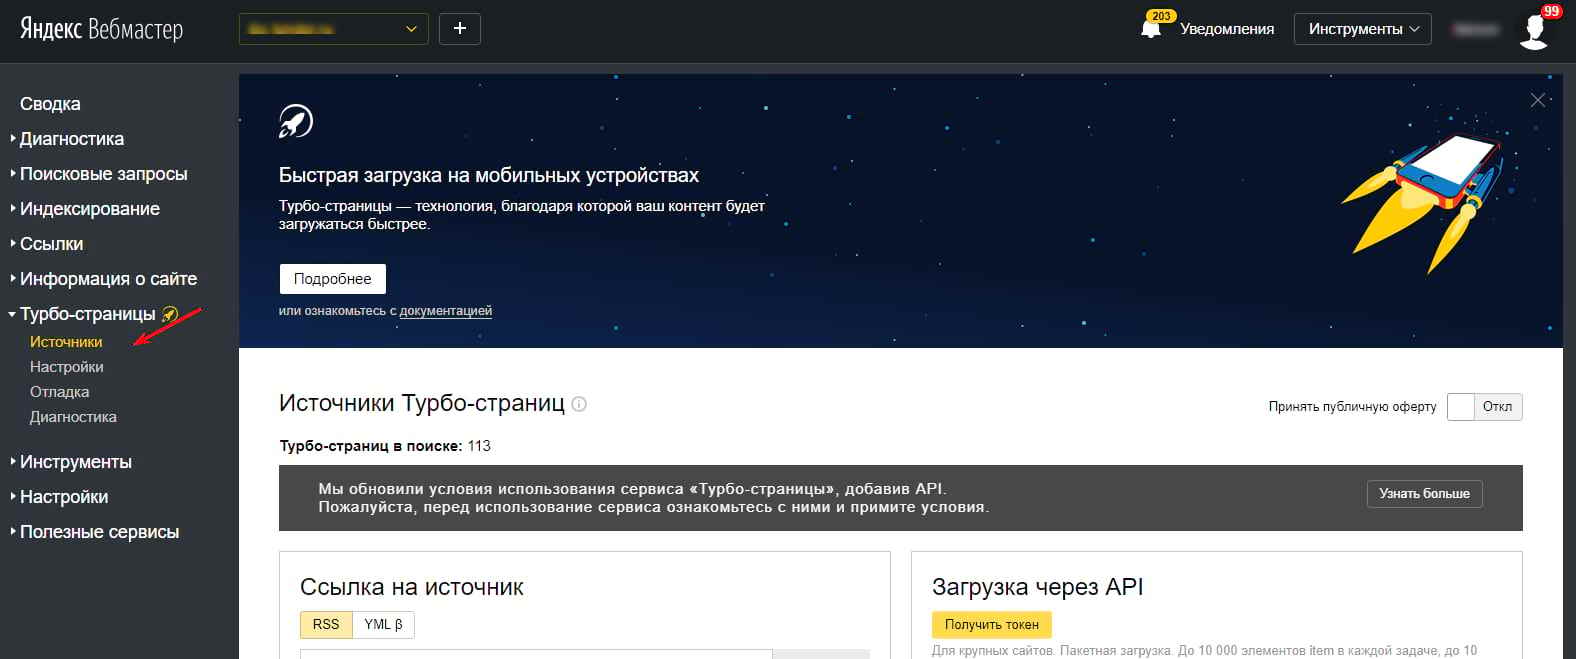Click the rocket icon in the banner
The width and height of the screenshot is (1576, 659).
[295, 122]
